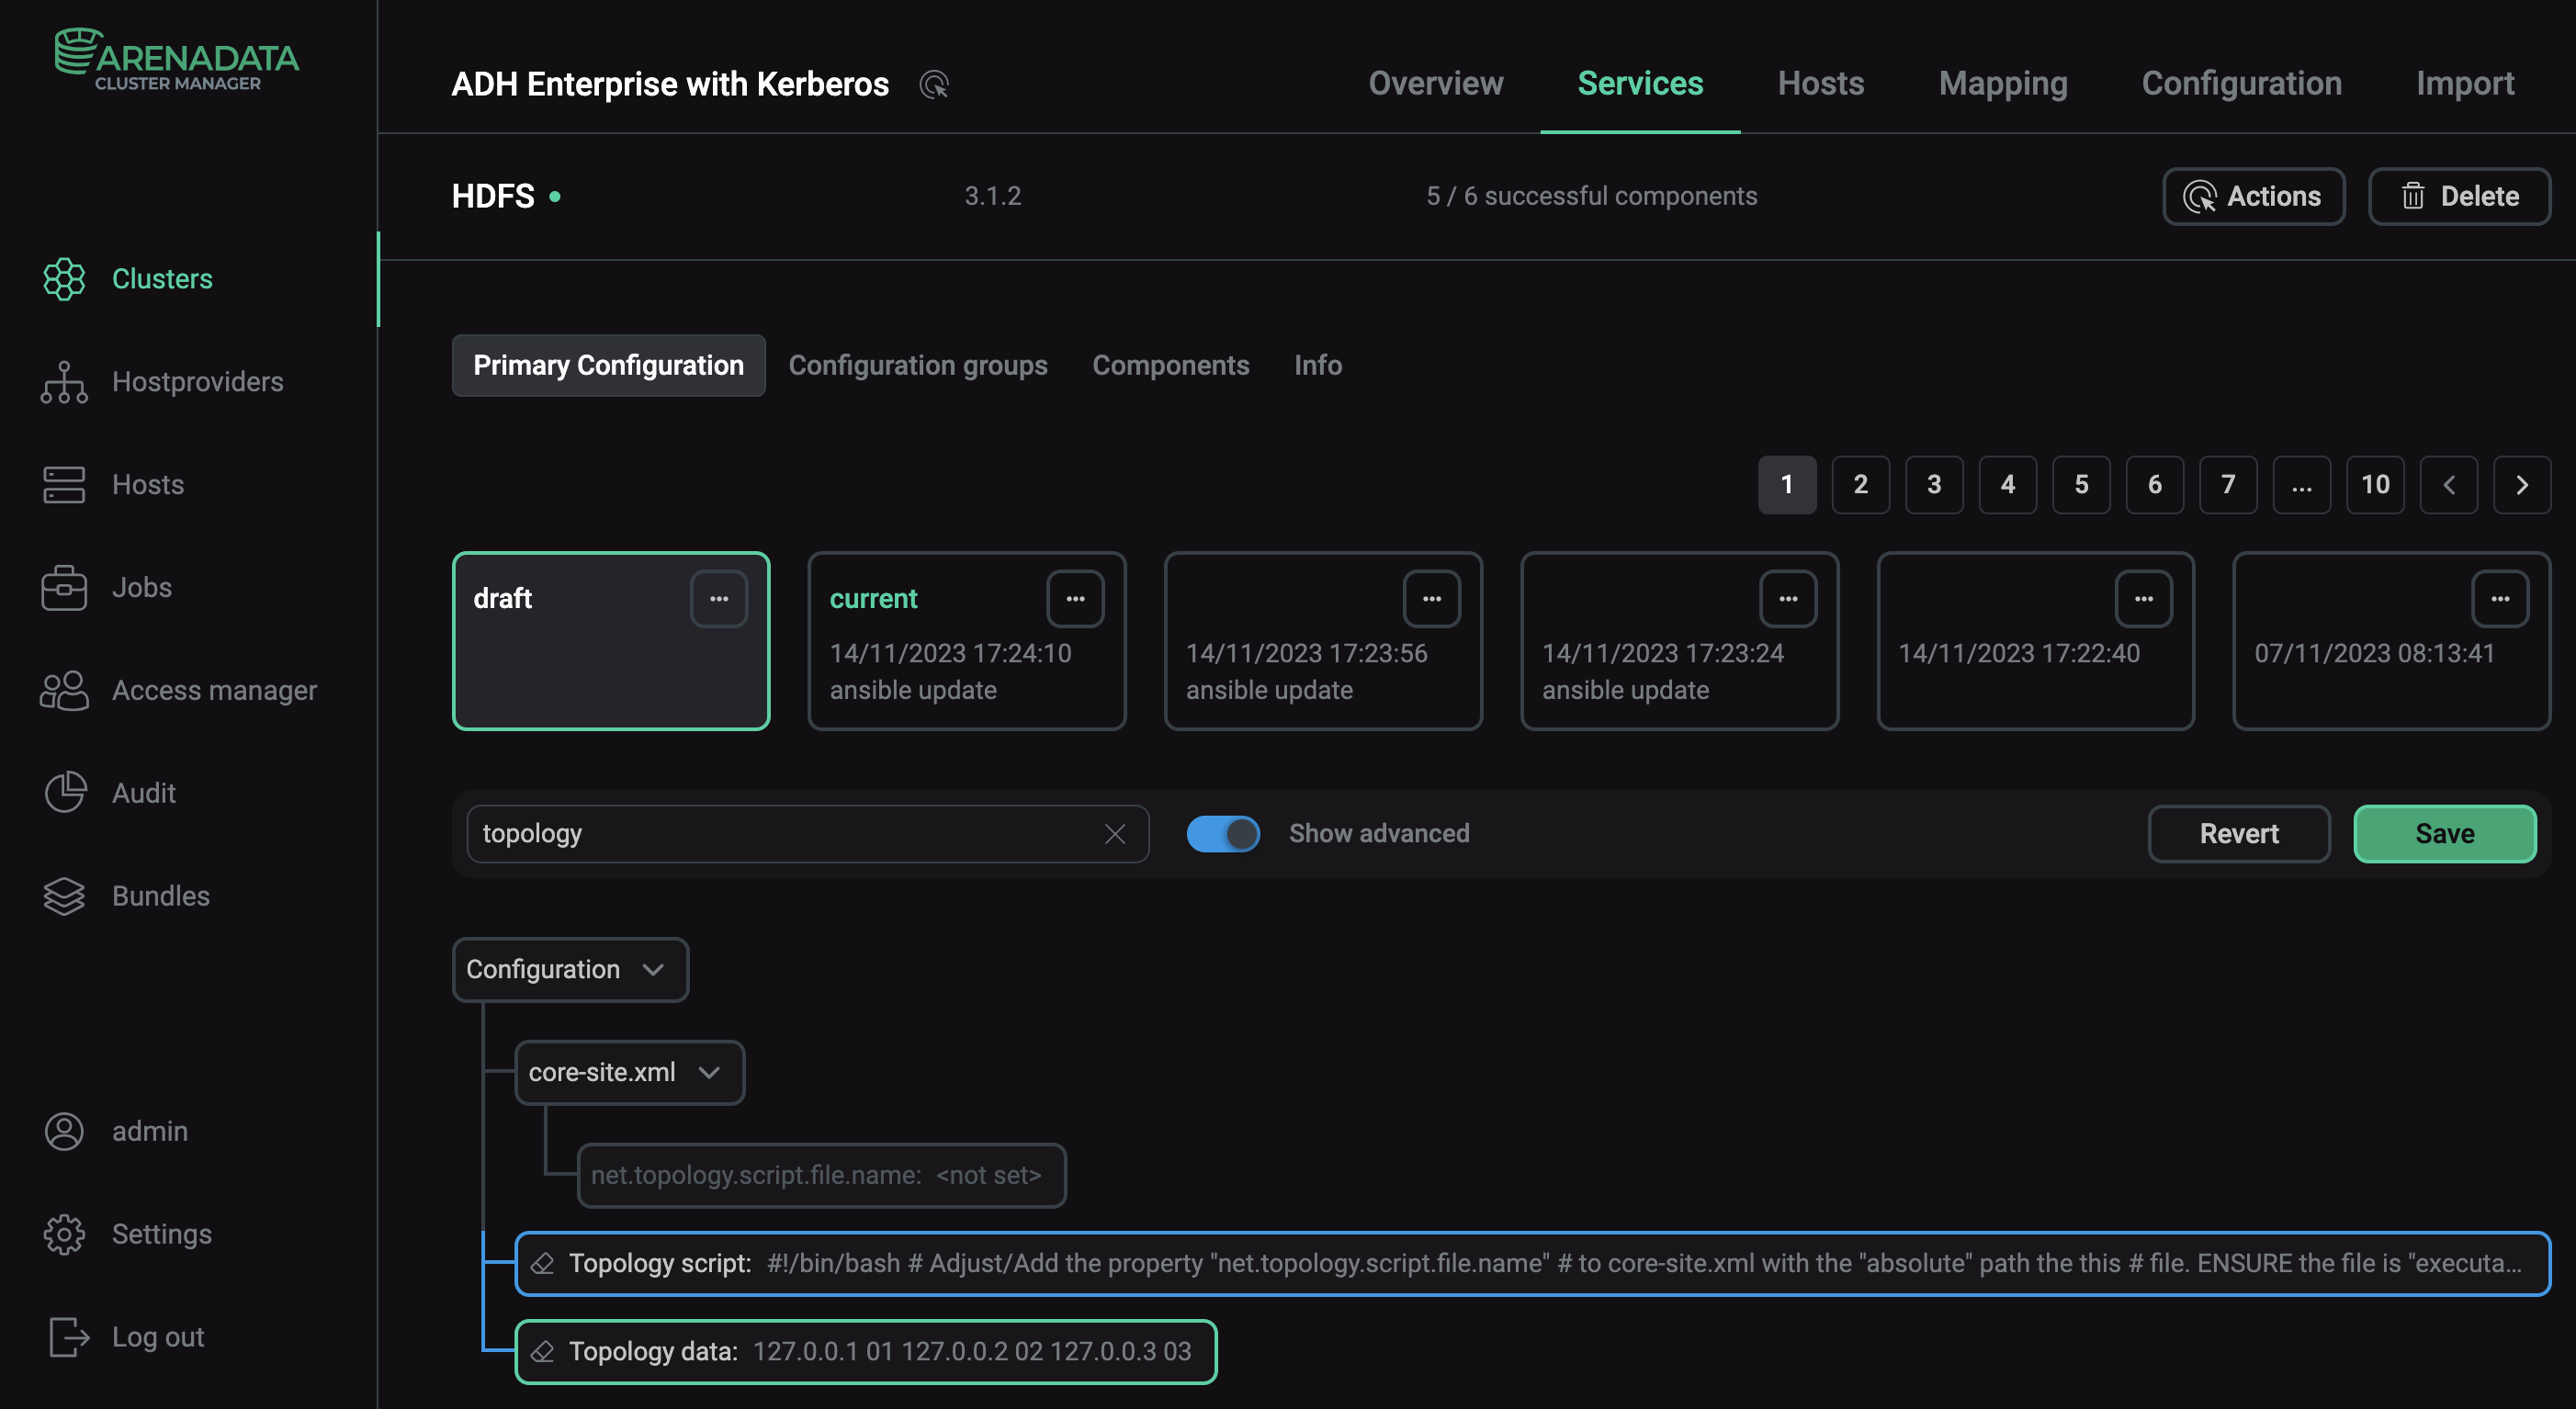This screenshot has height=1409, width=2576.
Task: Open options menu on 17:23:56 config card
Action: 1432,599
